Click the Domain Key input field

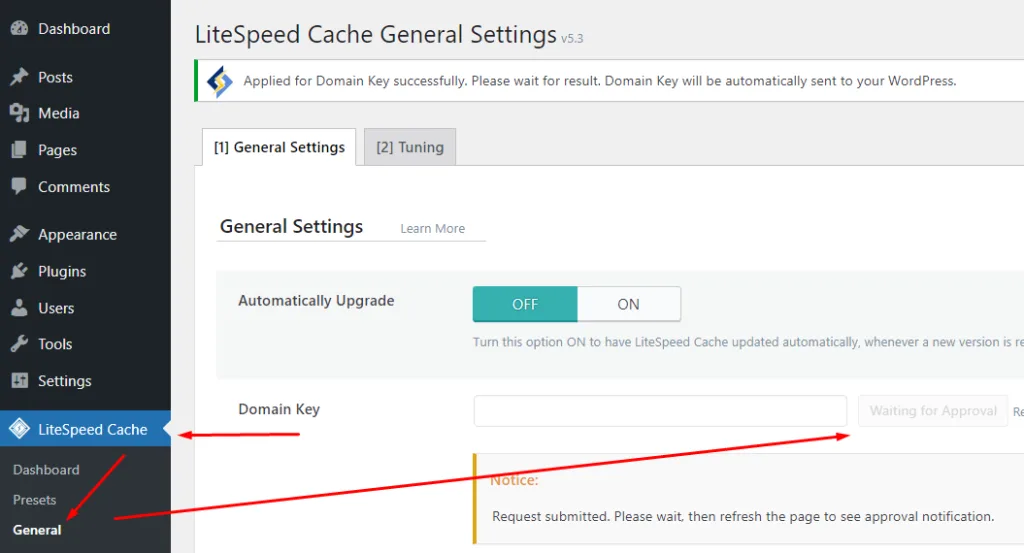[x=660, y=411]
